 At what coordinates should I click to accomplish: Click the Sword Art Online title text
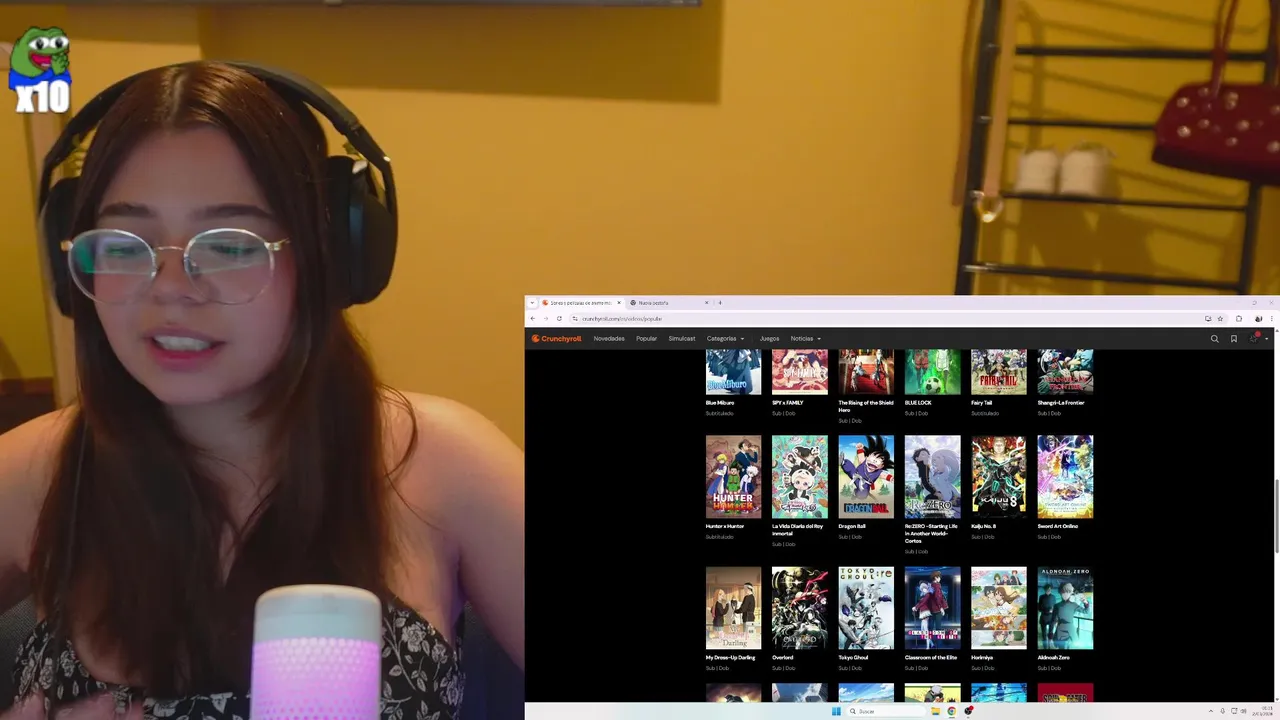(1058, 526)
